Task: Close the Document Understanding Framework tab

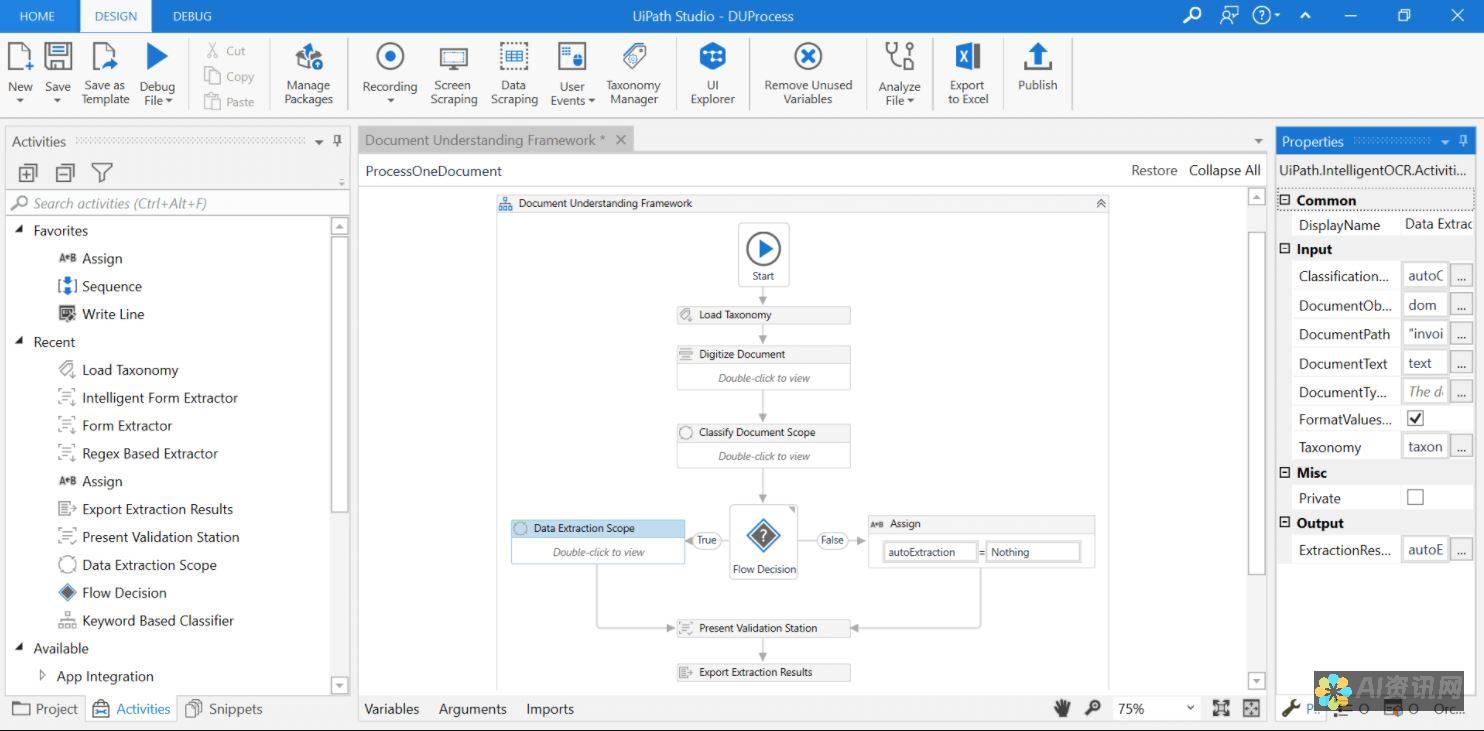Action: click(x=620, y=140)
